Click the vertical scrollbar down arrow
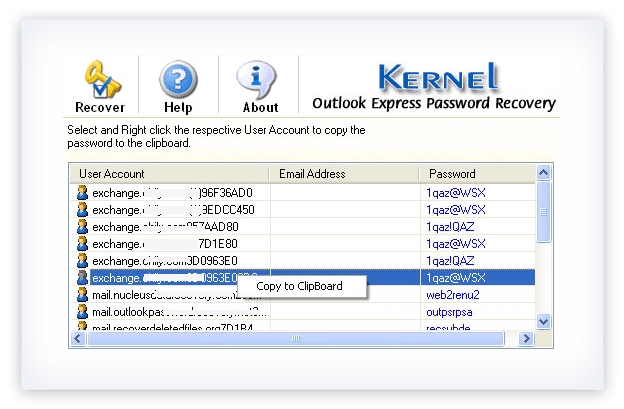This screenshot has height=409, width=624. click(x=544, y=321)
